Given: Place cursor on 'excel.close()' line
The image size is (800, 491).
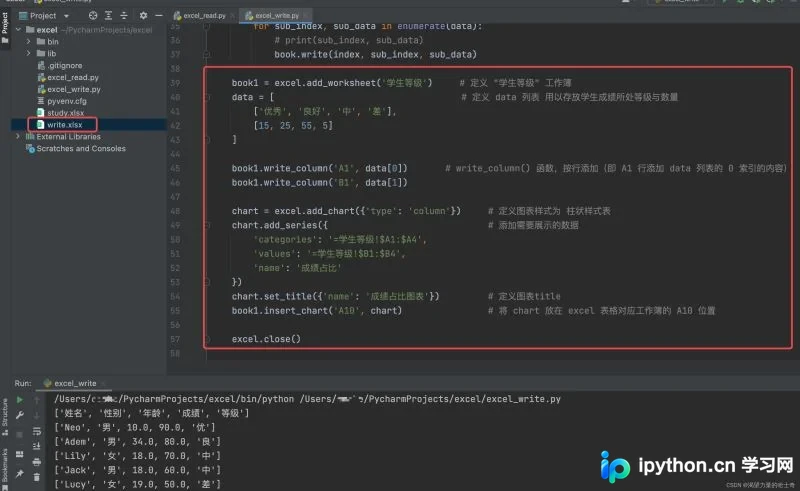Looking at the screenshot, I should click(266, 339).
